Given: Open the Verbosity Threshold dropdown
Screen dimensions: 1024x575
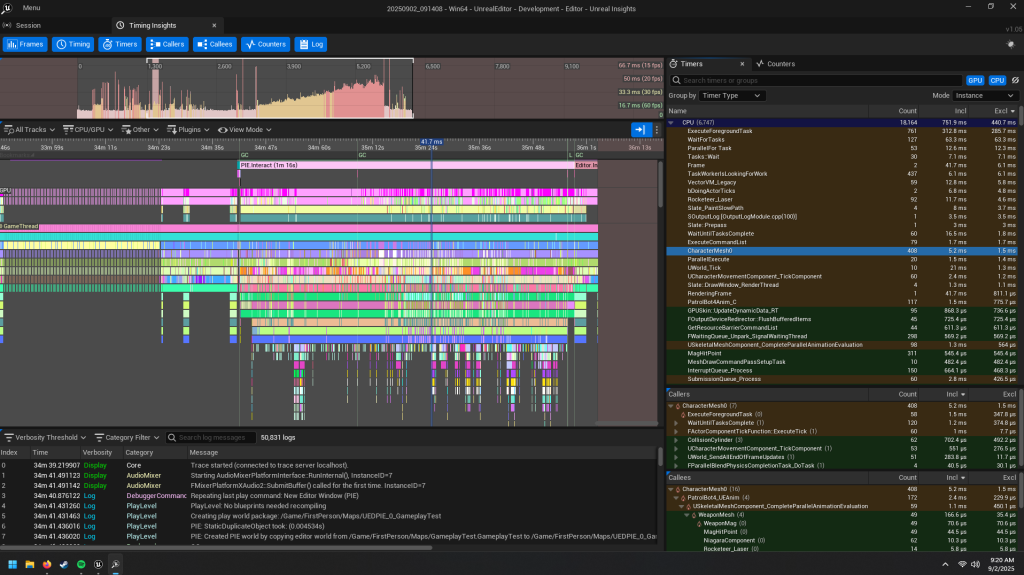Looking at the screenshot, I should (x=45, y=437).
